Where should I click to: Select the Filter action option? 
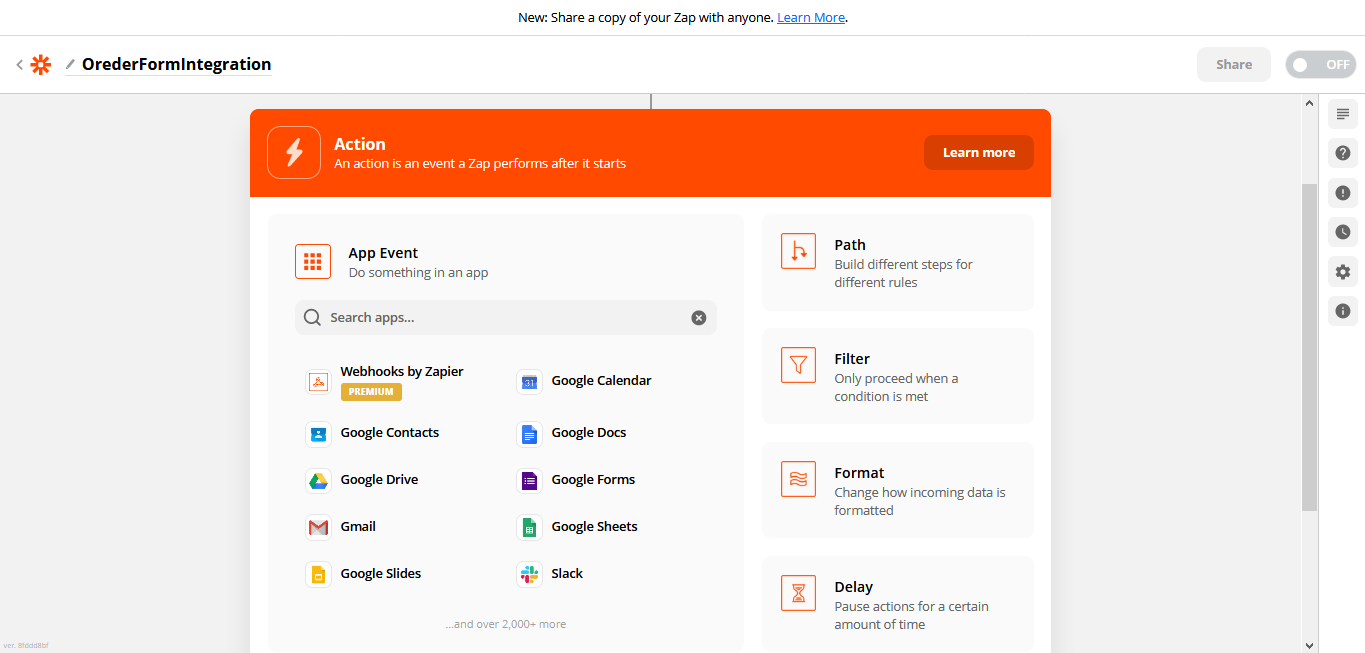pyautogui.click(x=897, y=377)
